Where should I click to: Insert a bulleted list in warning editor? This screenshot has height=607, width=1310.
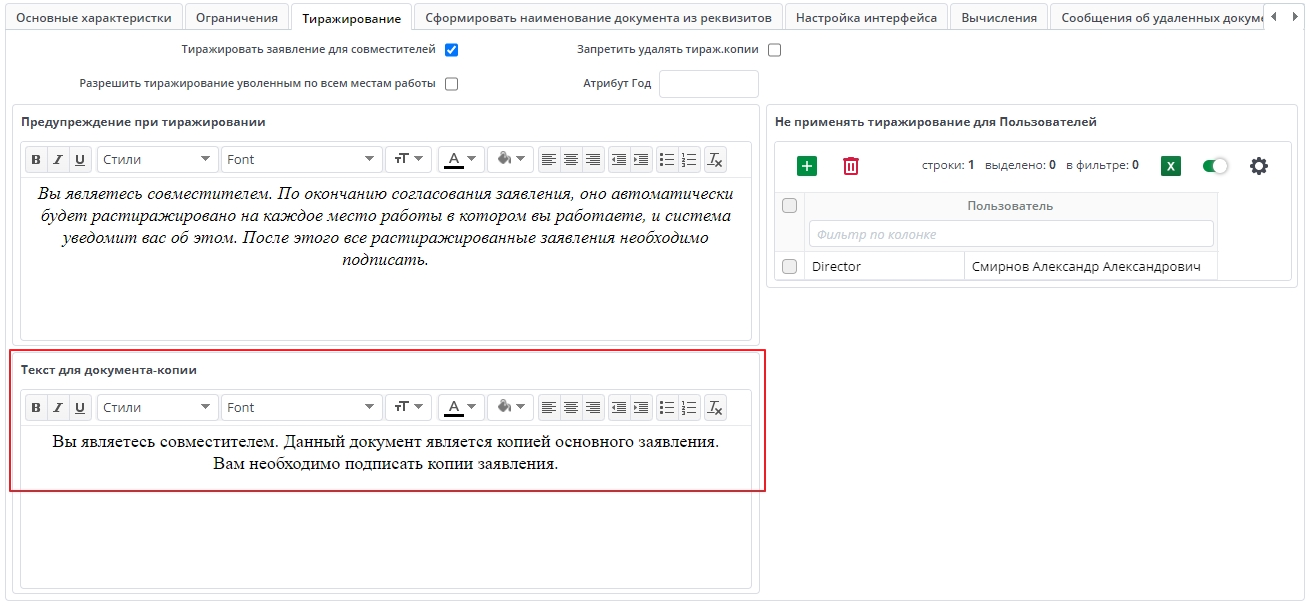(x=666, y=158)
